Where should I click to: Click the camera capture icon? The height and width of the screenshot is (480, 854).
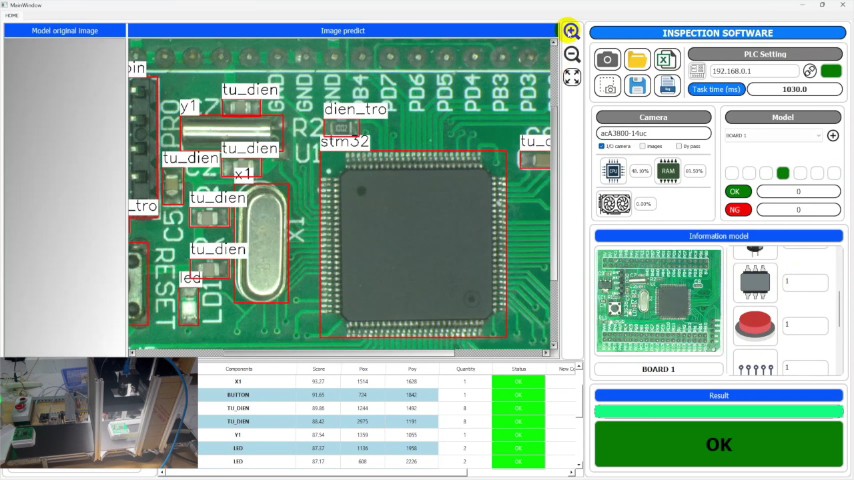607,59
